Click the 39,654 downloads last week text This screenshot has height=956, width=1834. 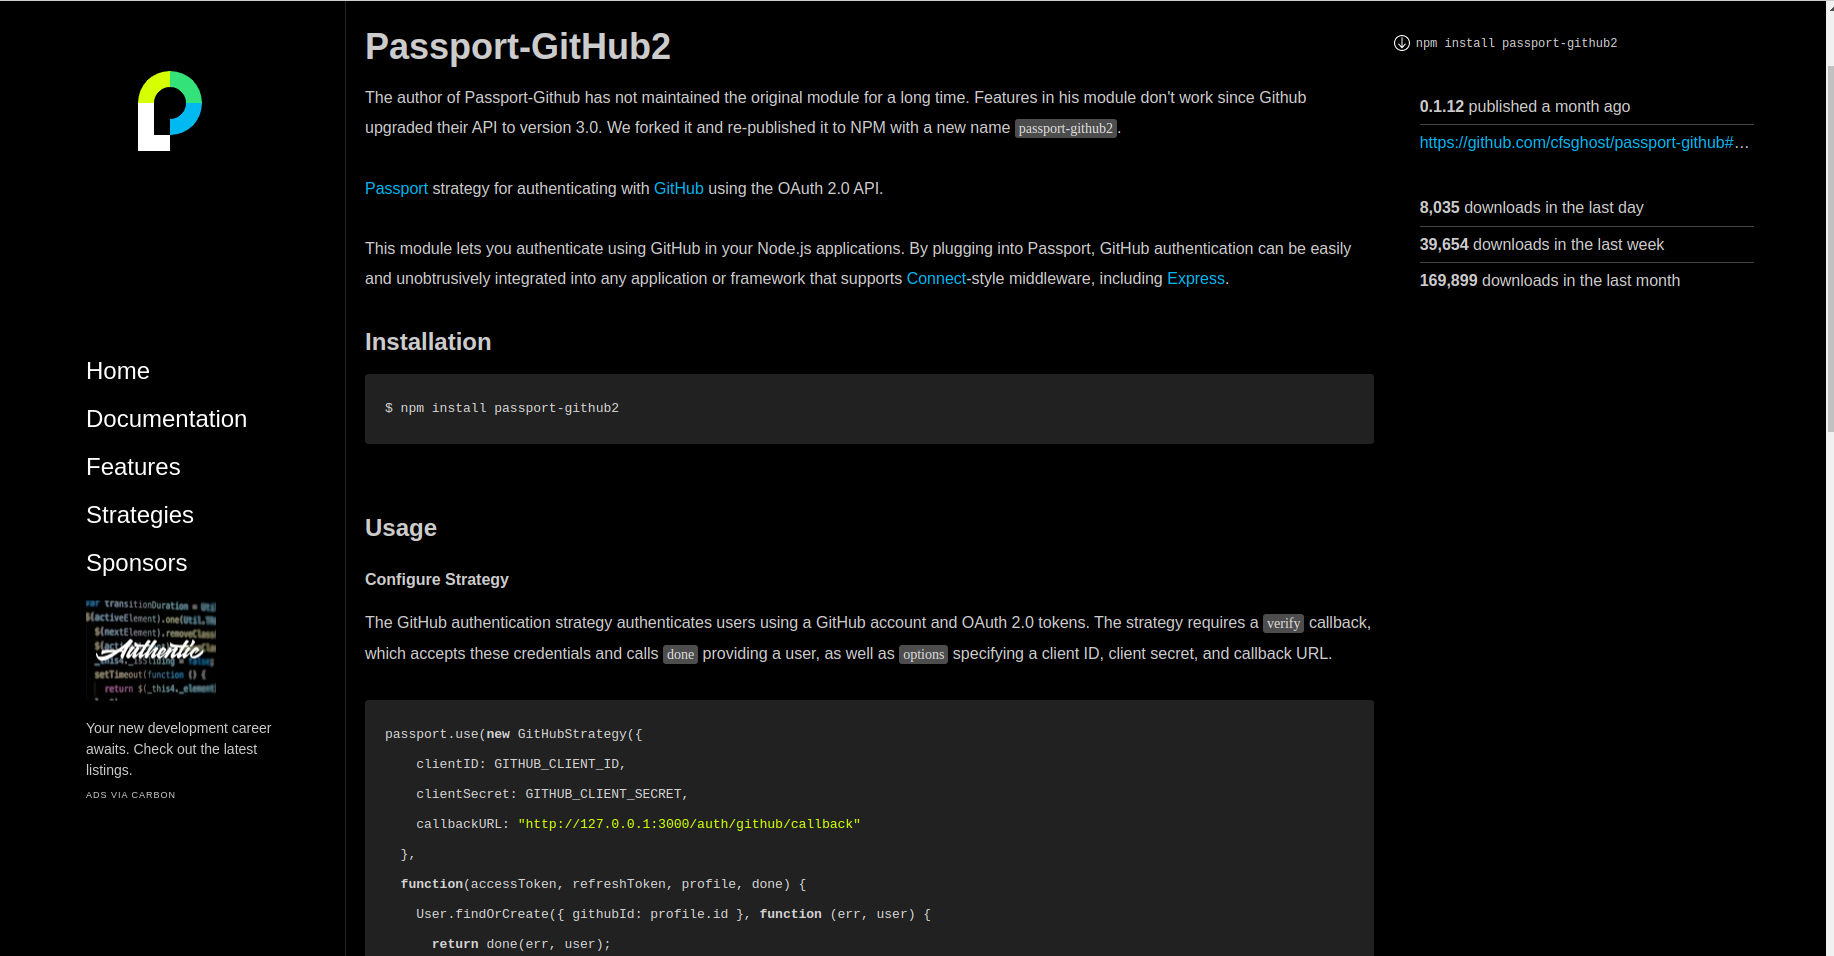tap(1542, 244)
